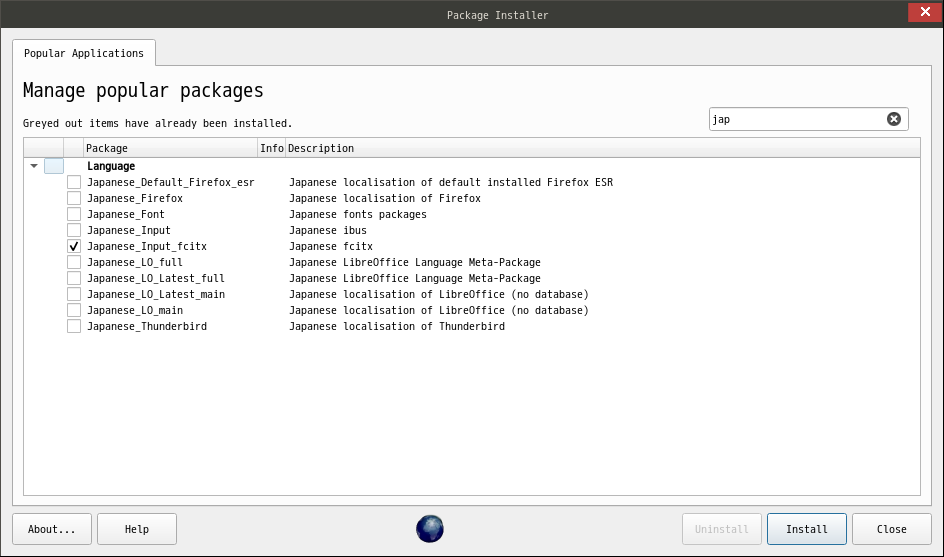Click the Info column header
This screenshot has height=557, width=944.
(x=272, y=148)
